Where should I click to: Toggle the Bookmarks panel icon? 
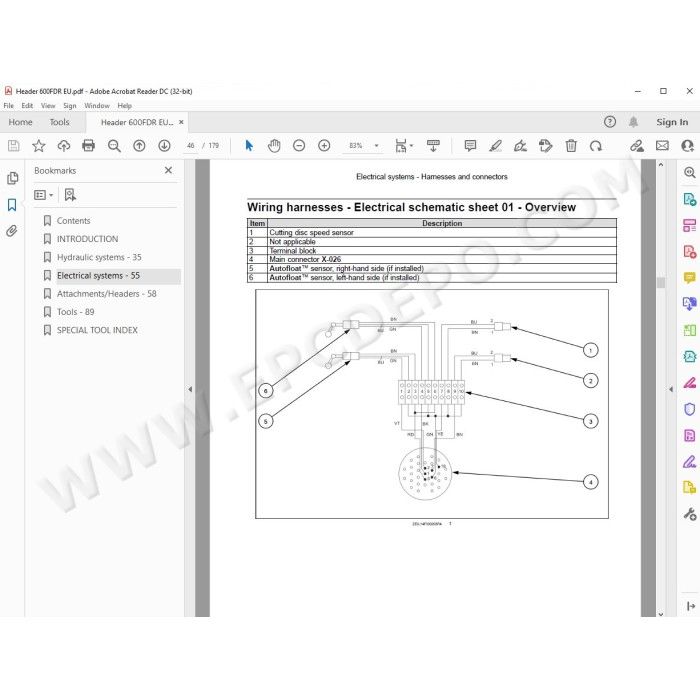(12, 205)
